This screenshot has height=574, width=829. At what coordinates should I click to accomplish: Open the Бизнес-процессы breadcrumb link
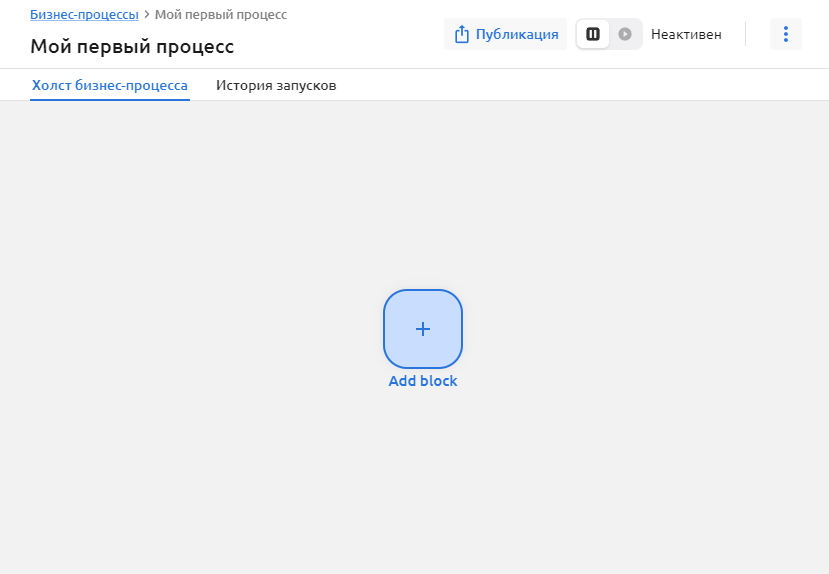tap(84, 15)
